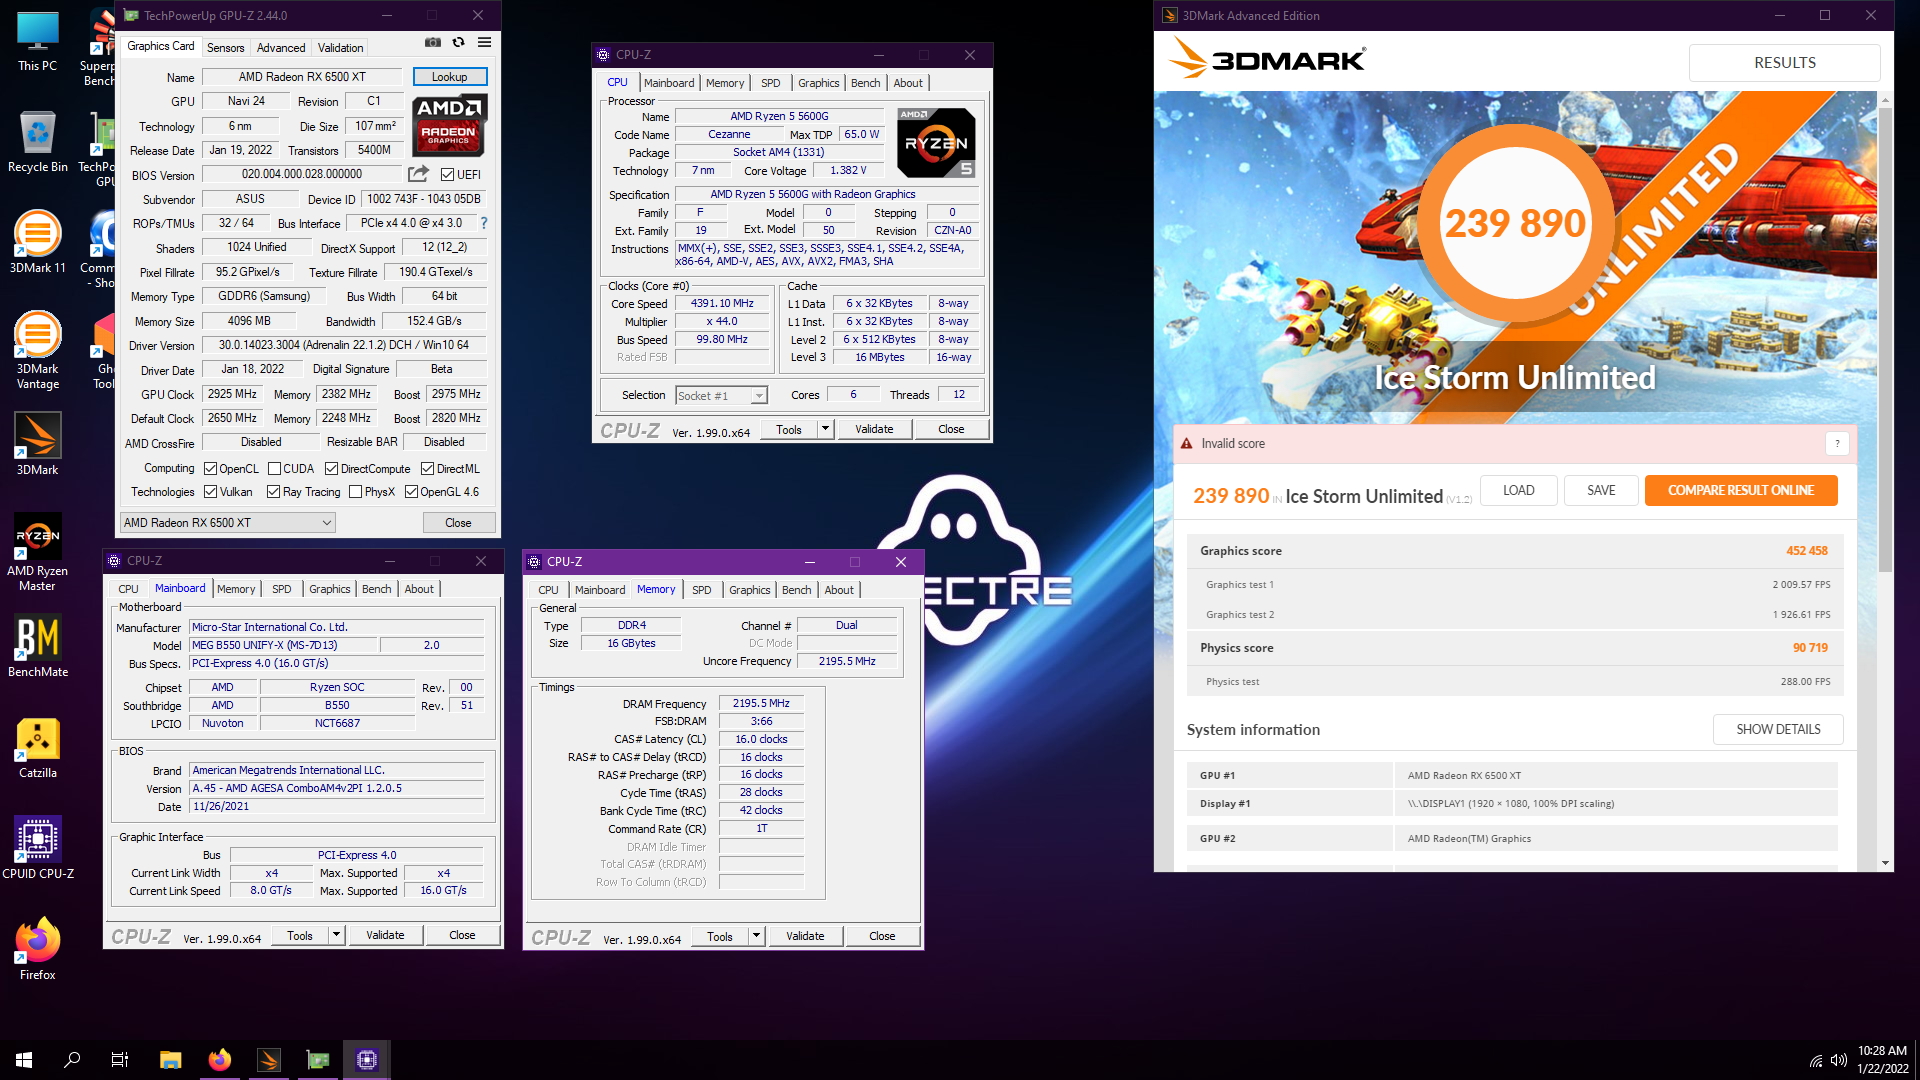Open the Socket #1 selection dropdown in CPU-Z
Image resolution: width=1920 pixels, height=1080 pixels.
(x=721, y=396)
